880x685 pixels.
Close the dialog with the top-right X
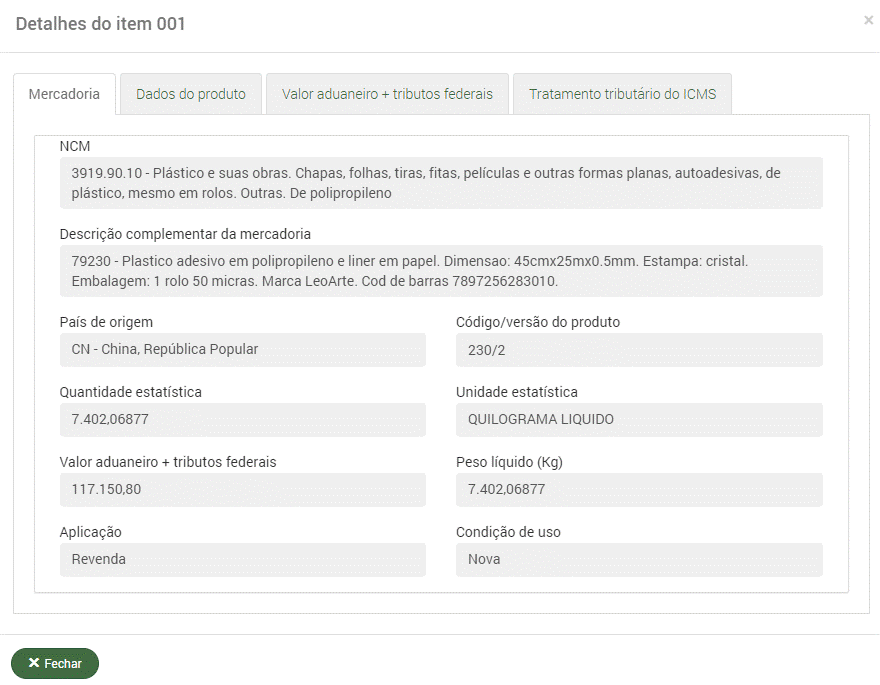click(868, 20)
